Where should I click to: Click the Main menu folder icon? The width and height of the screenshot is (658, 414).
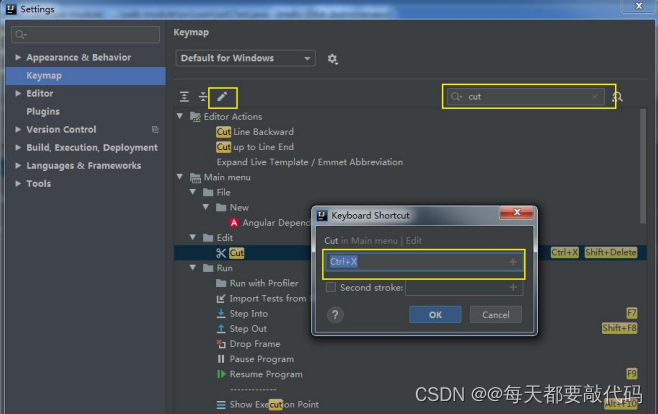click(x=195, y=177)
